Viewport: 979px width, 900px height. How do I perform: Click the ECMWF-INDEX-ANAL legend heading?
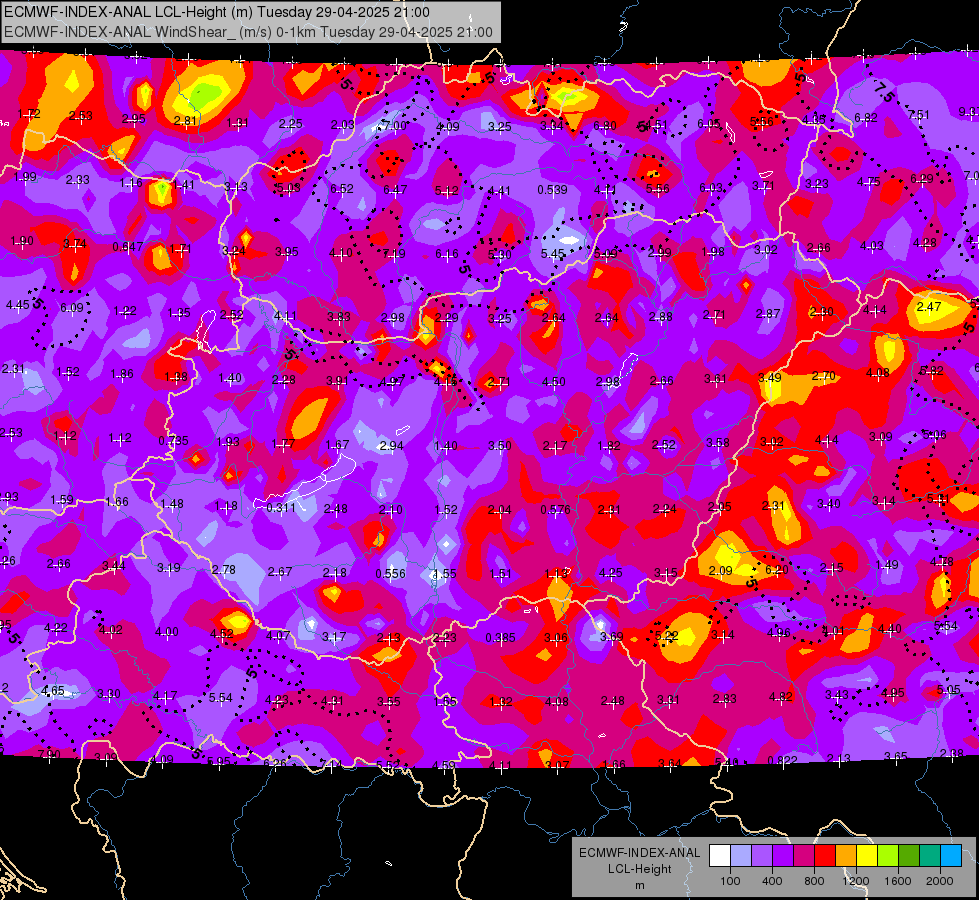[639, 853]
